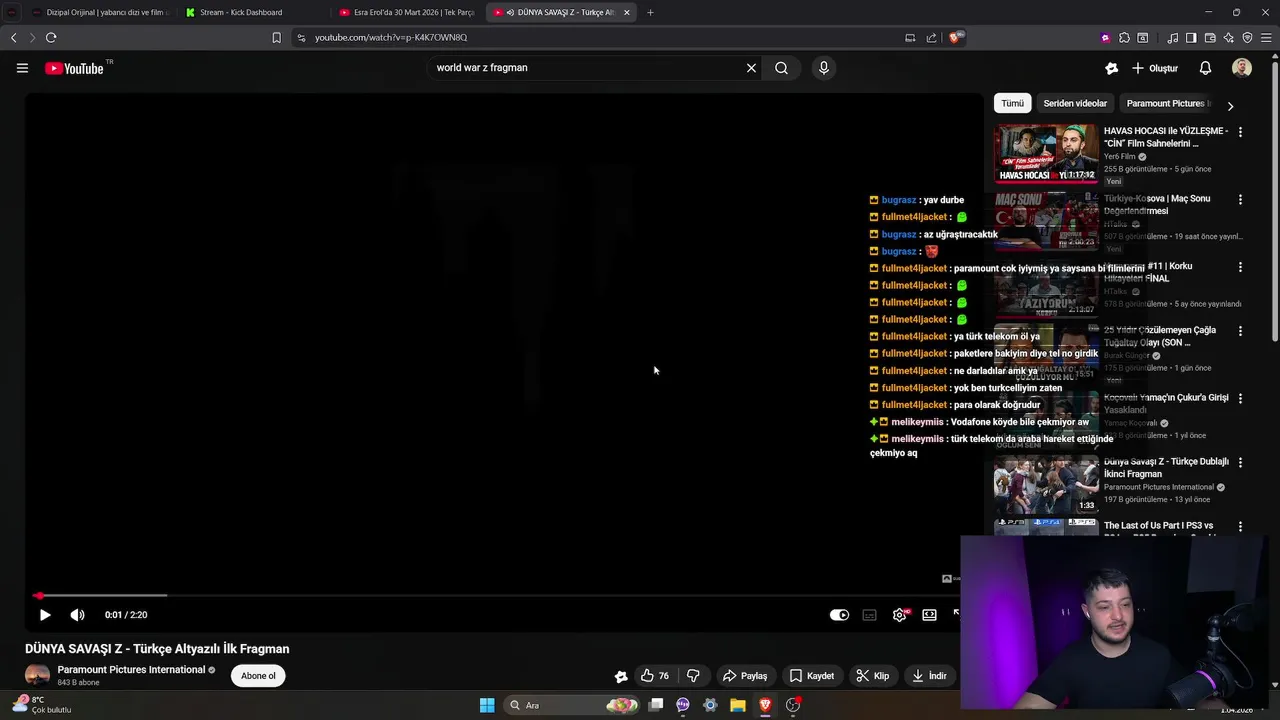
Task: Open Paramount Pictures International channel link
Action: (x=131, y=670)
